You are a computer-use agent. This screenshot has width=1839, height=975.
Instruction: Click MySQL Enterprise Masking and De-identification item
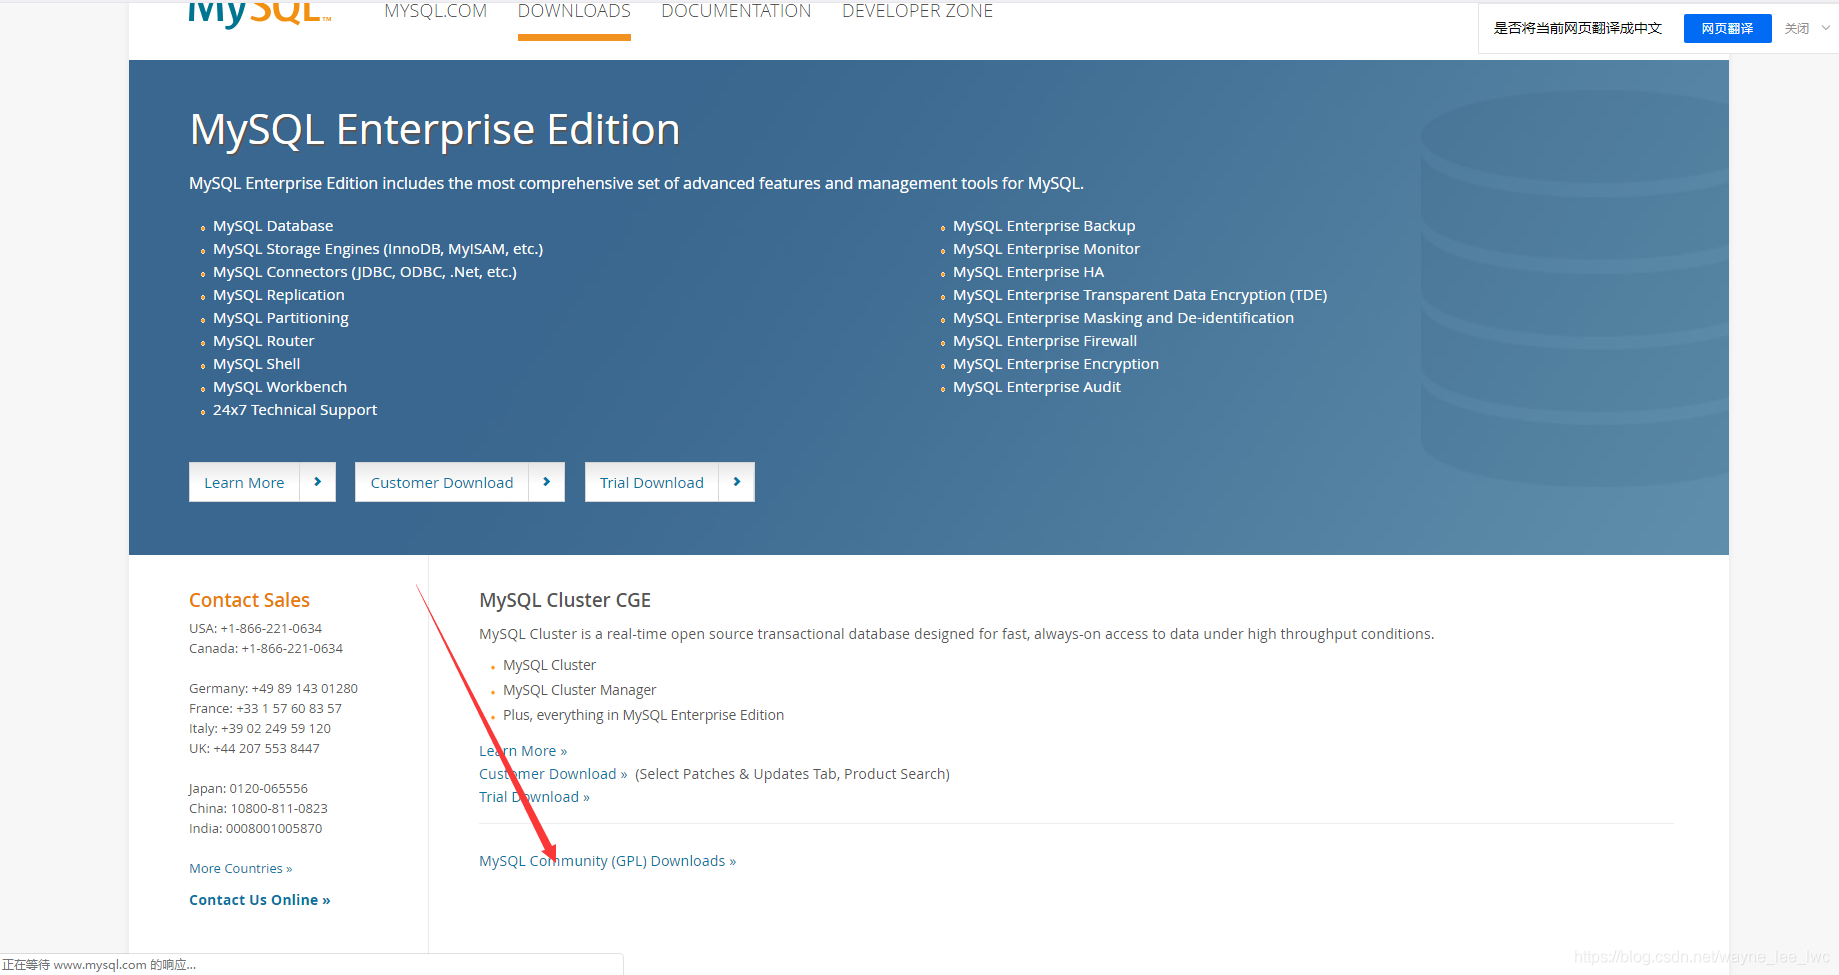1123,318
